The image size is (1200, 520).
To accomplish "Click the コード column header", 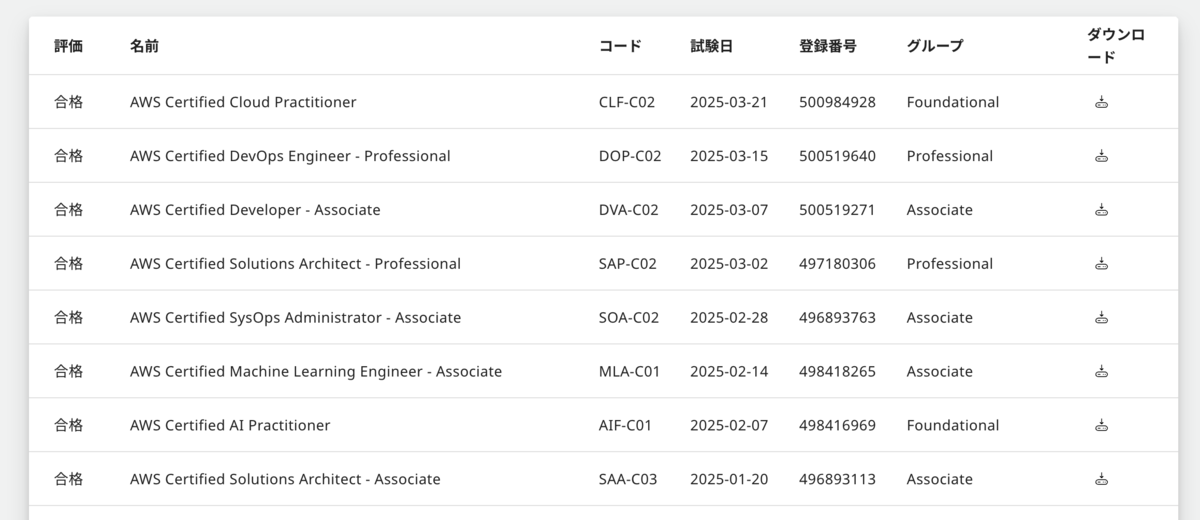I will [x=620, y=46].
